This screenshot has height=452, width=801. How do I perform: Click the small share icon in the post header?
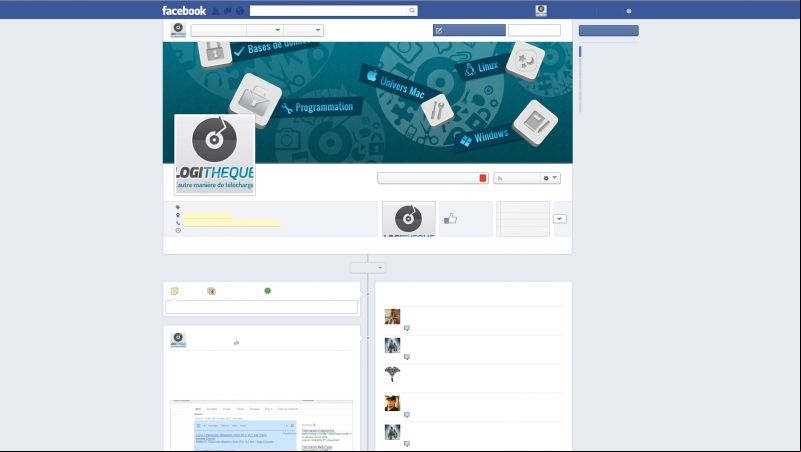236,343
